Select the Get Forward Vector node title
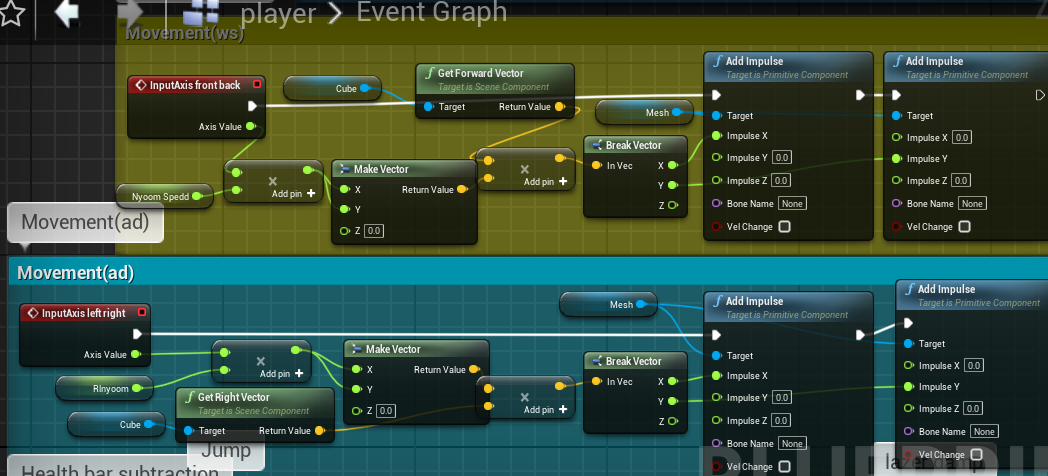1048x476 pixels. (481, 73)
